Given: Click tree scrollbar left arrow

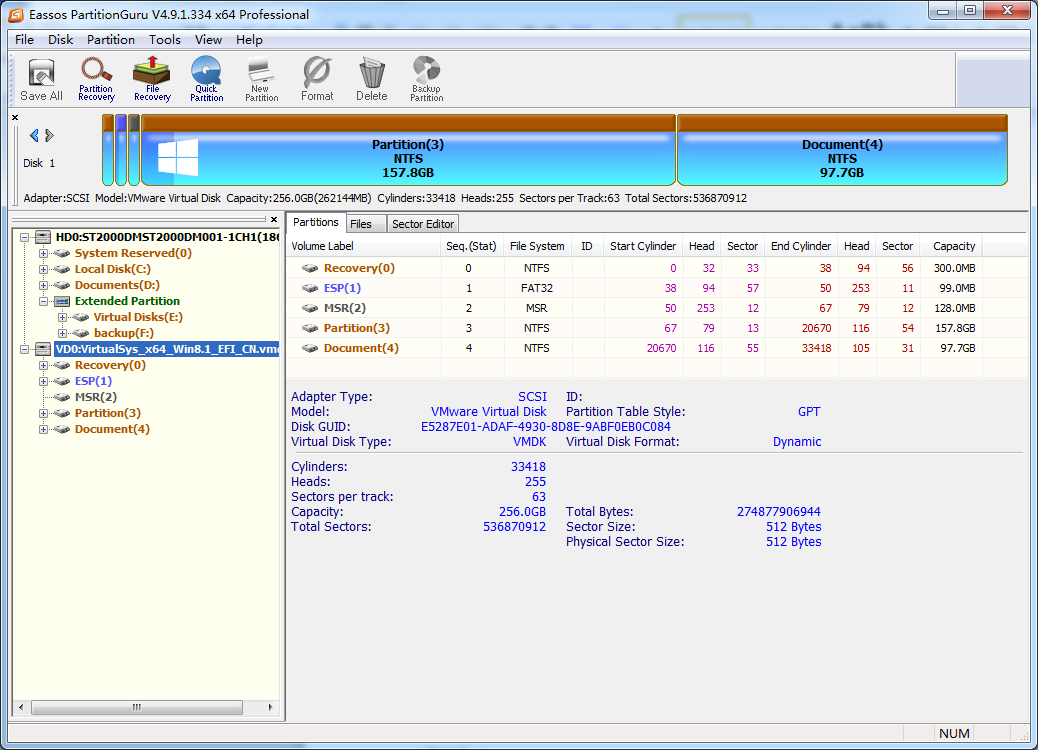Looking at the screenshot, I should [21, 707].
